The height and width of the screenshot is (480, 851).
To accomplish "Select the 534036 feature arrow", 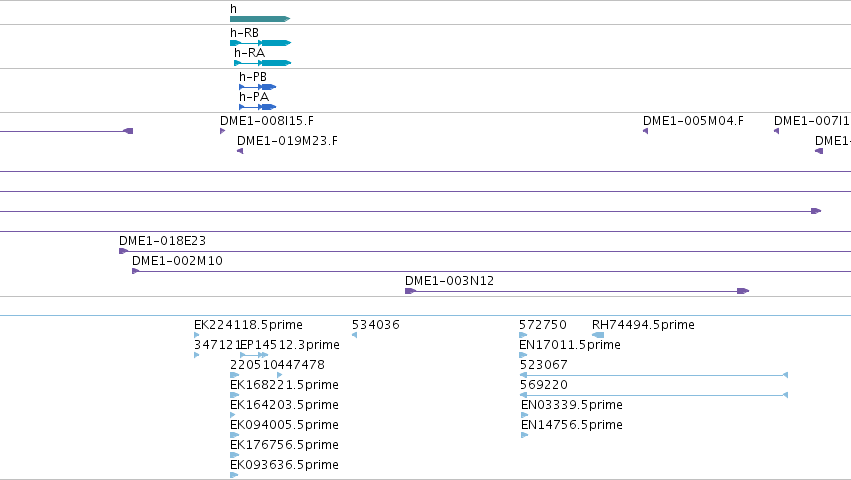I will coord(354,335).
